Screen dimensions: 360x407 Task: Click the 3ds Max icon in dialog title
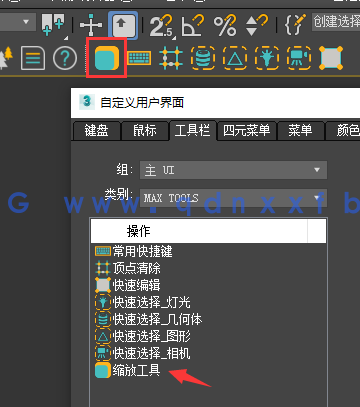click(x=87, y=102)
